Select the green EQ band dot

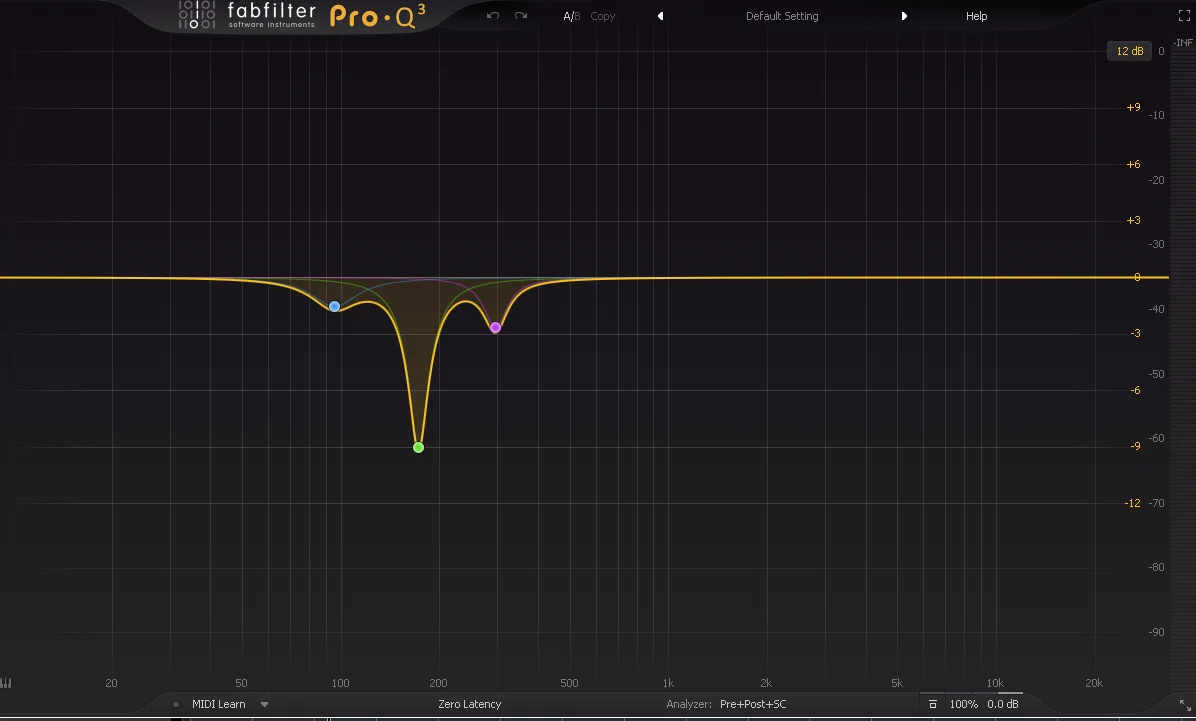(x=418, y=448)
